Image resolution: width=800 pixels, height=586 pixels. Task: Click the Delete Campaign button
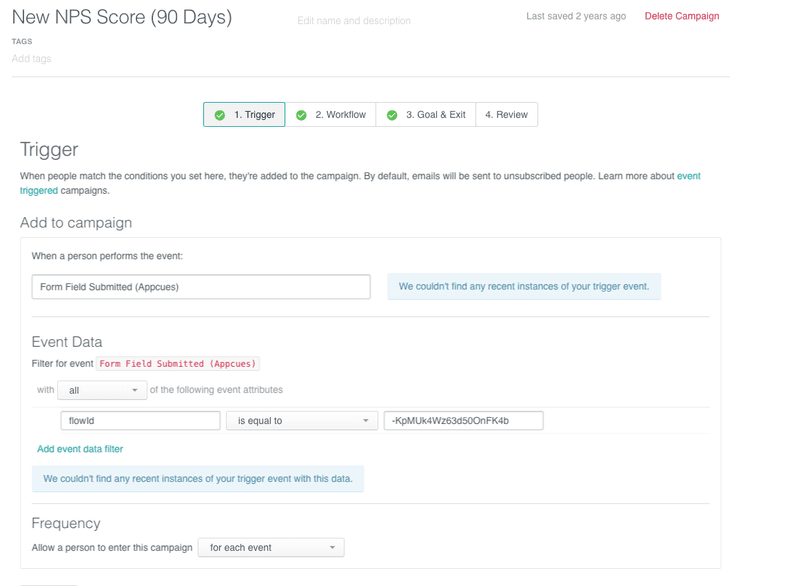coord(681,16)
